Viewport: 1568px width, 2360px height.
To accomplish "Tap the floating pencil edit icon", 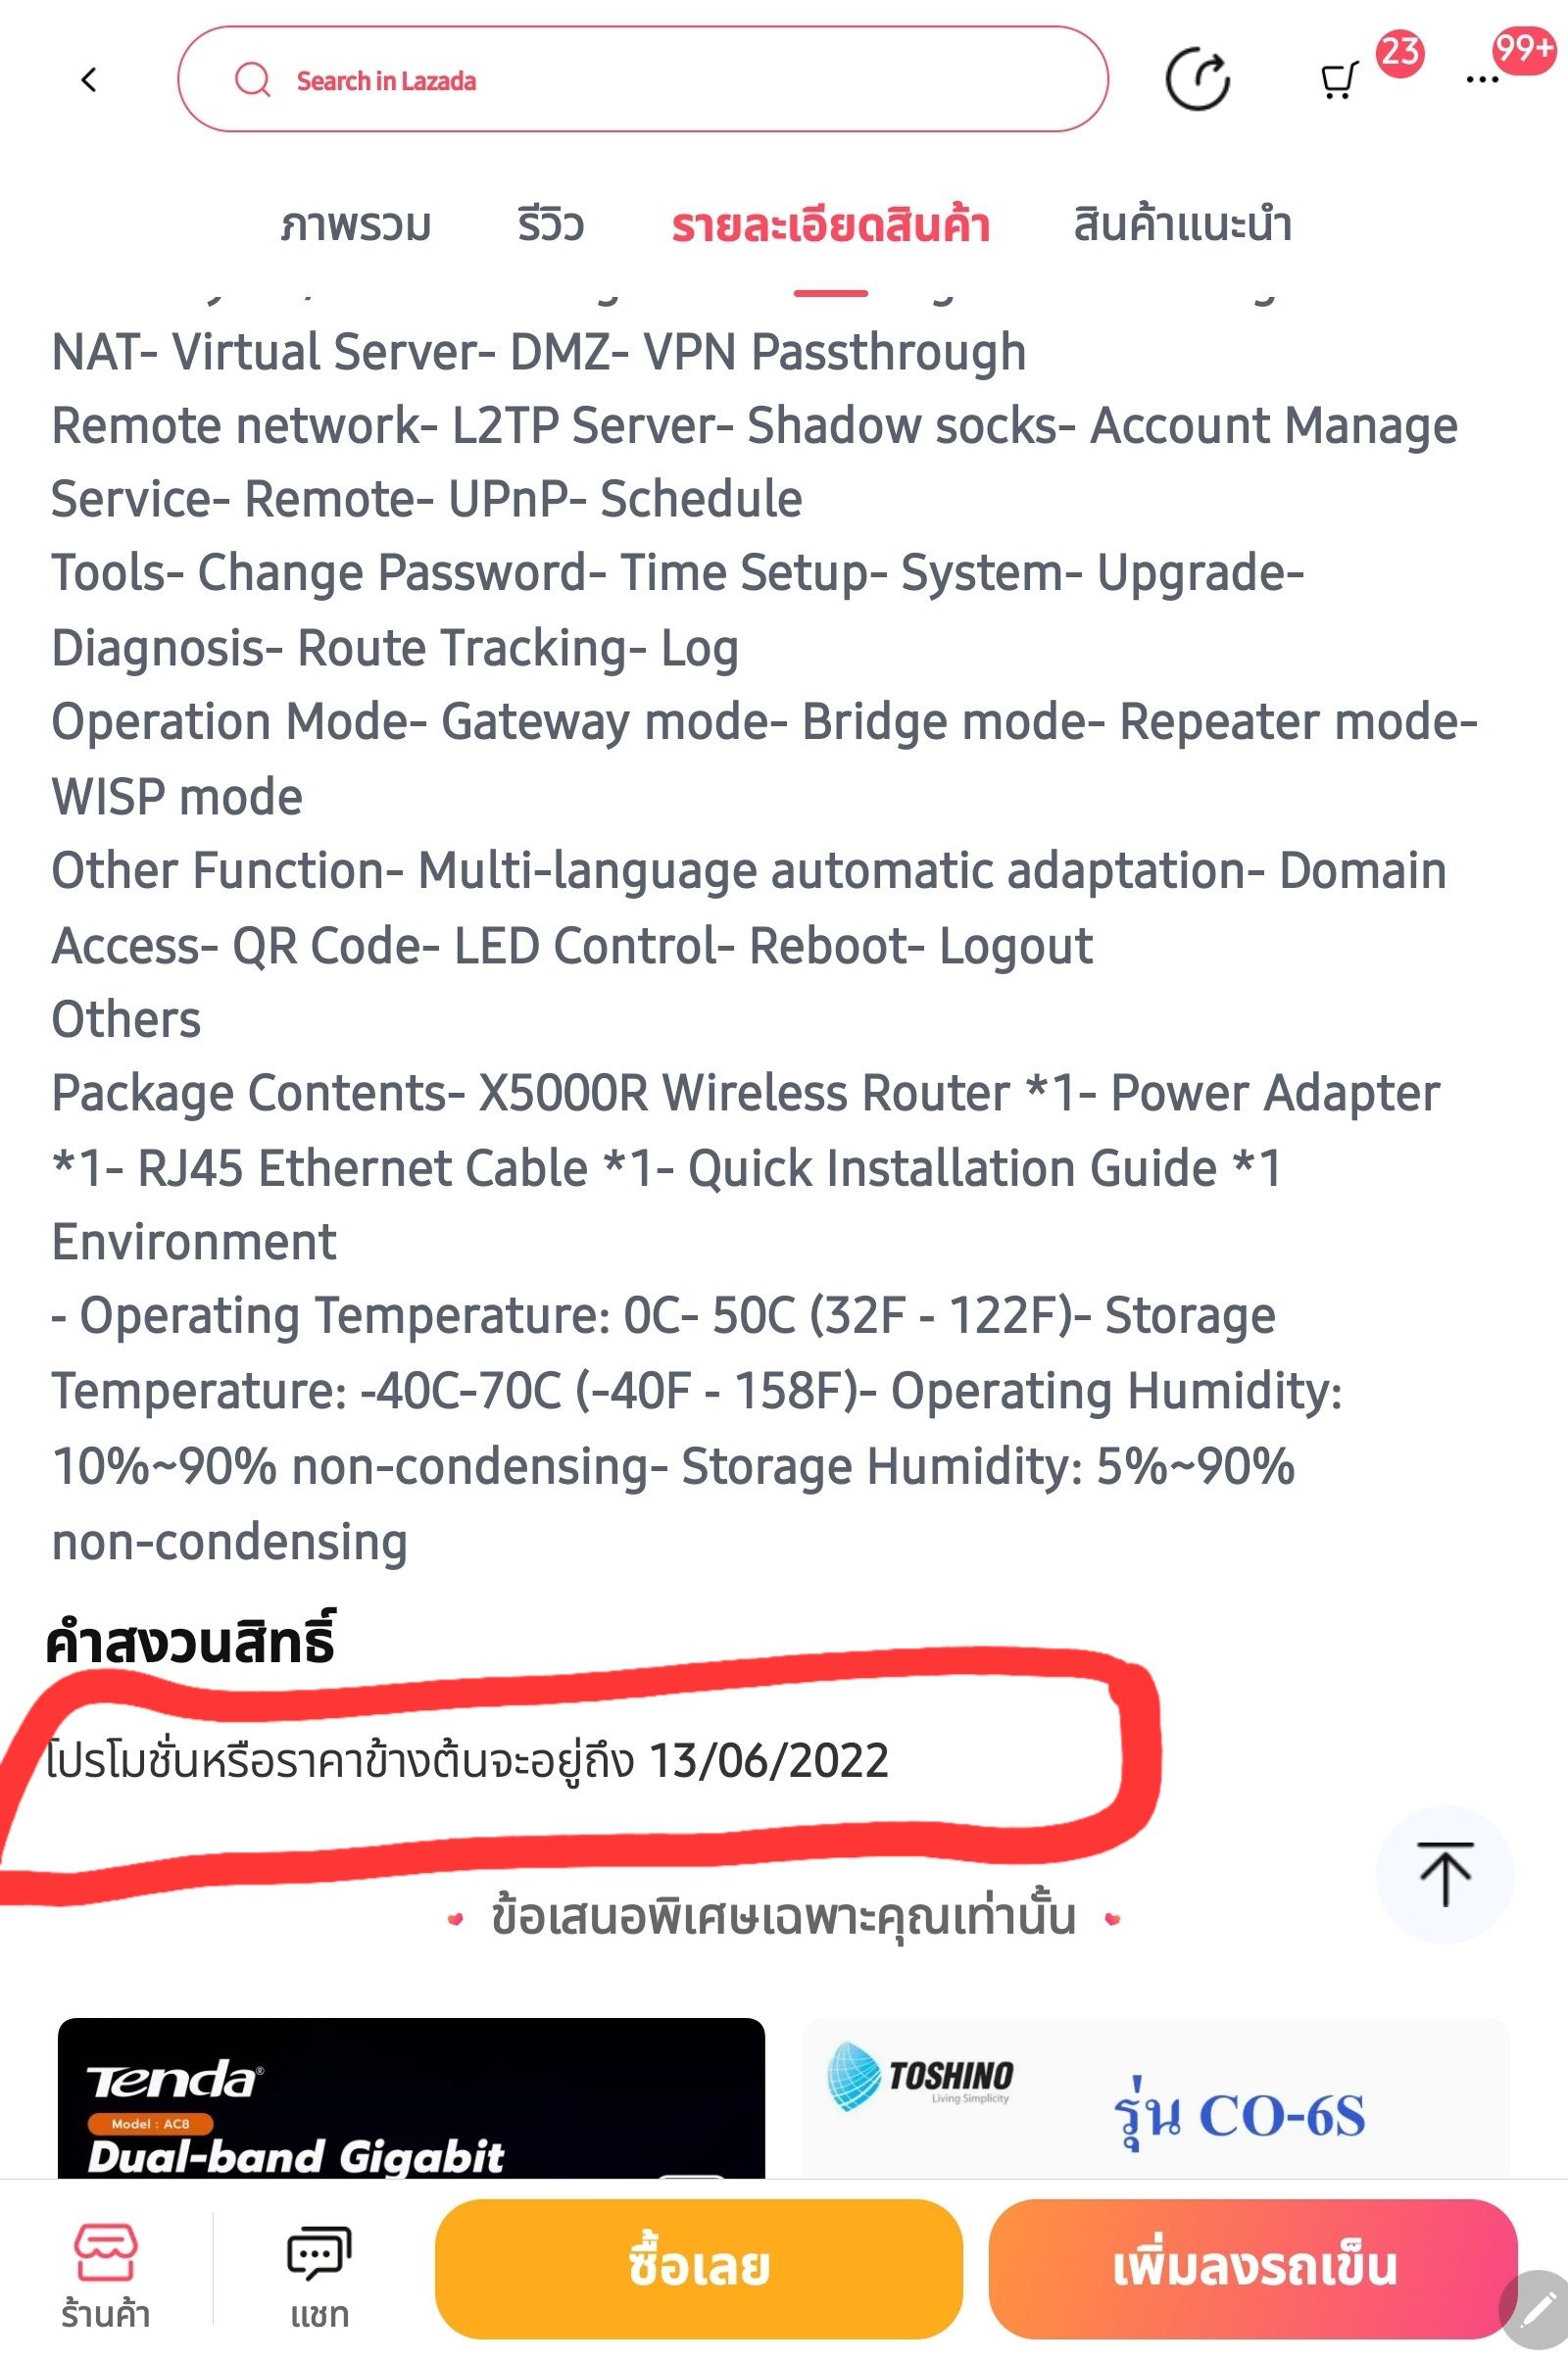I will pyautogui.click(x=1536, y=2310).
